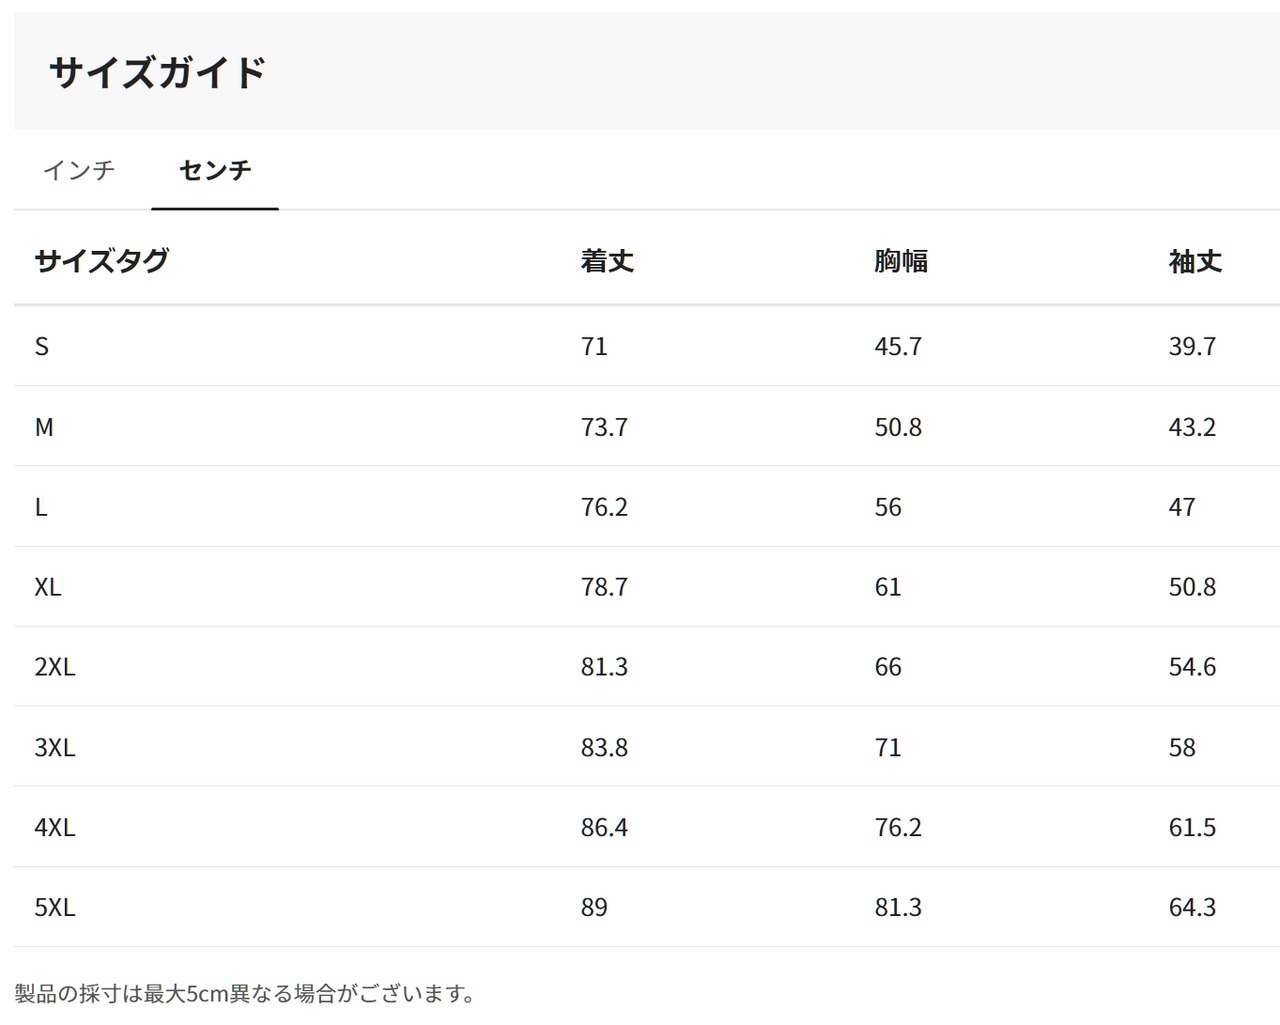Click the サイズタグ column header

(101, 261)
